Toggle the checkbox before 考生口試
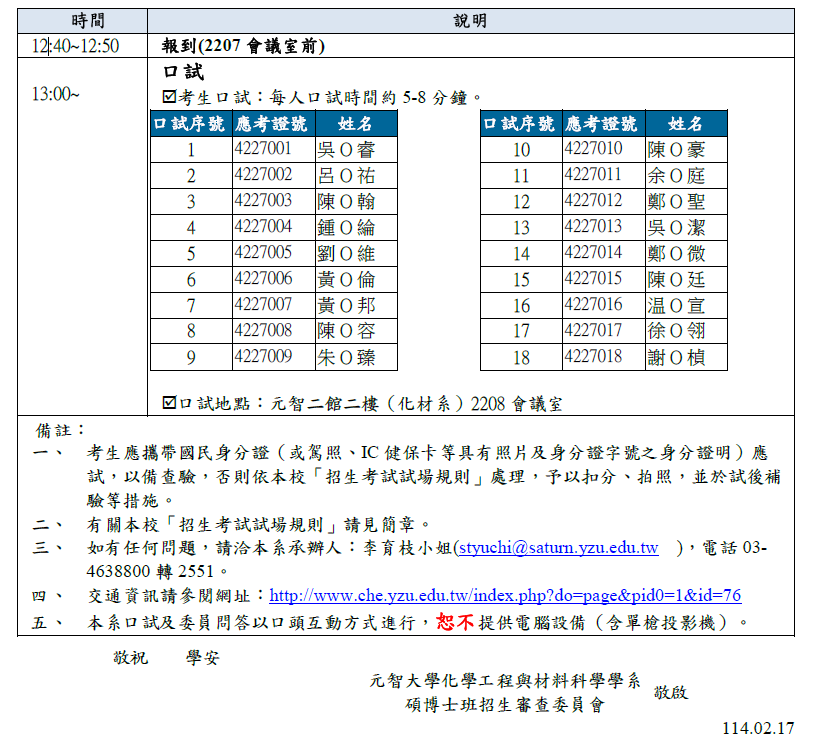814x738 pixels. (169, 97)
